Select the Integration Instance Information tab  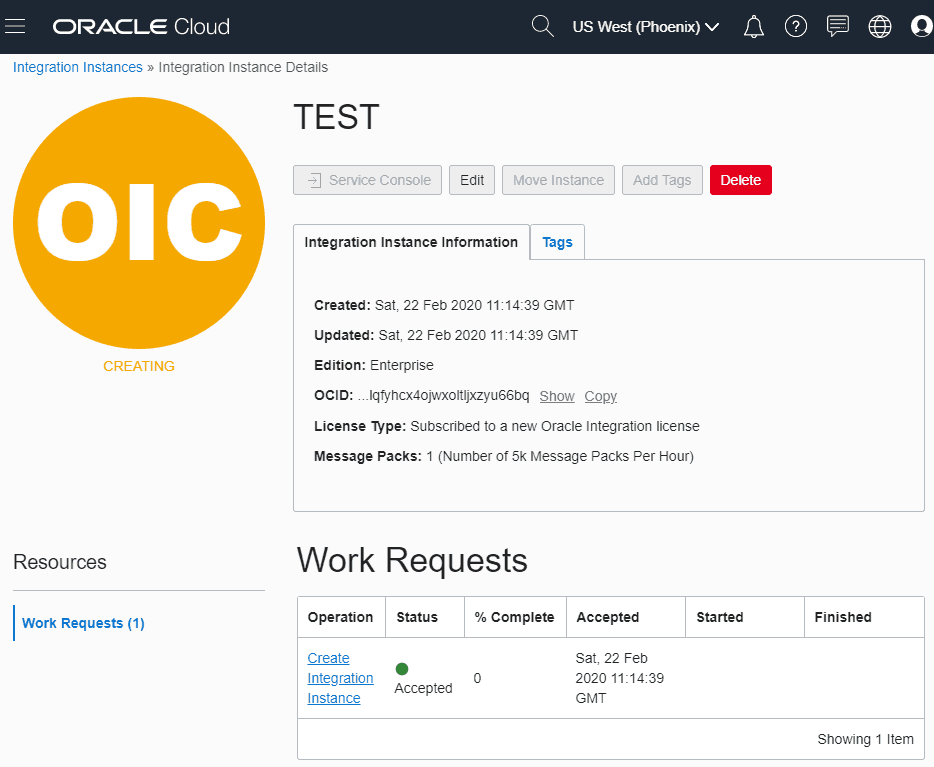[410, 242]
